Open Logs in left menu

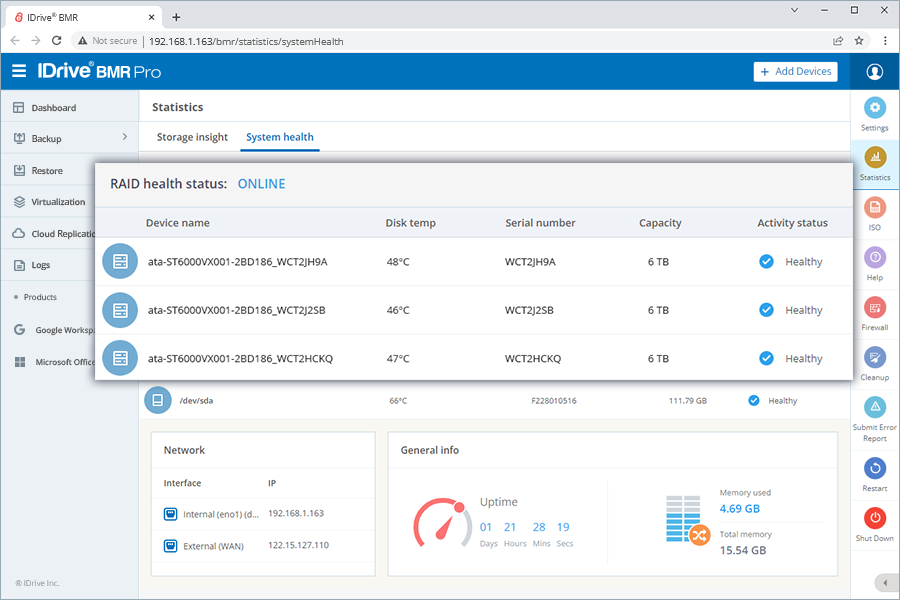point(40,265)
